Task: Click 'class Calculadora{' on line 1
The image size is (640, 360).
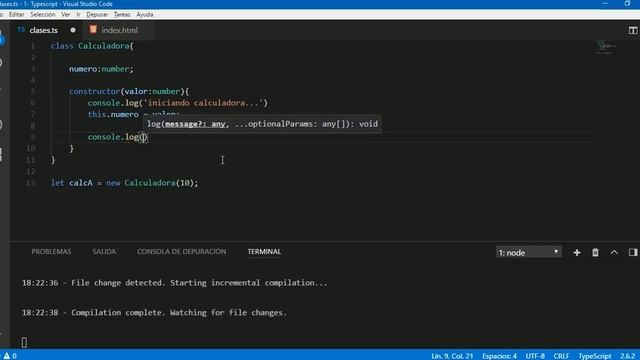Action: (92, 46)
